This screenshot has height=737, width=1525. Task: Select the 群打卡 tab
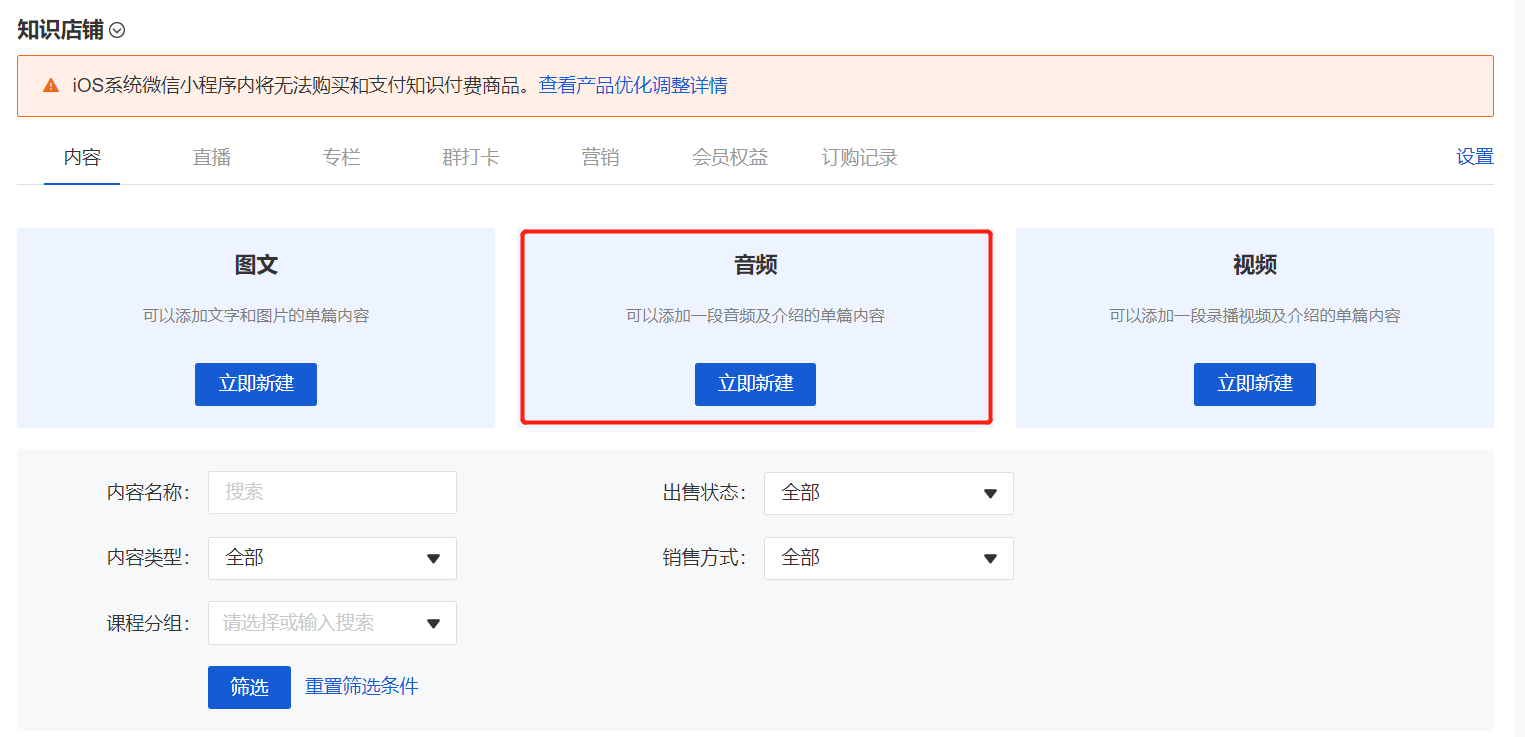pyautogui.click(x=471, y=158)
